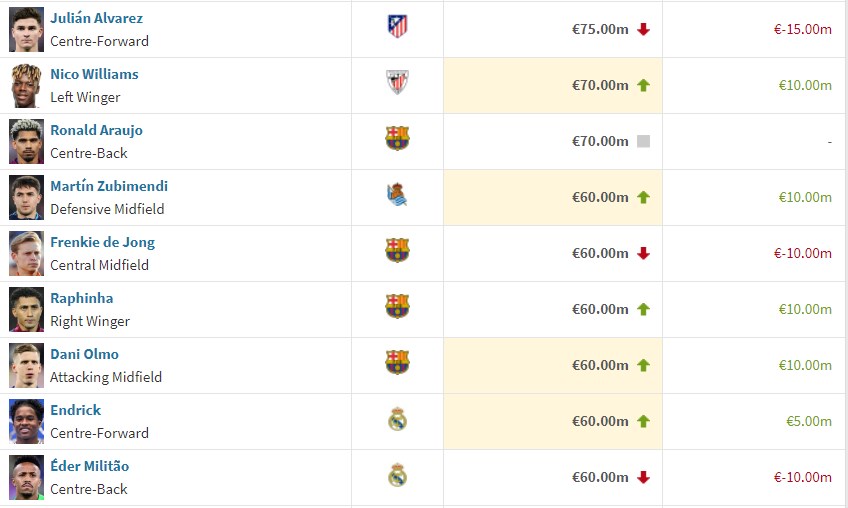Open Dani Olmo profile link
This screenshot has height=508, width=848.
[x=84, y=354]
